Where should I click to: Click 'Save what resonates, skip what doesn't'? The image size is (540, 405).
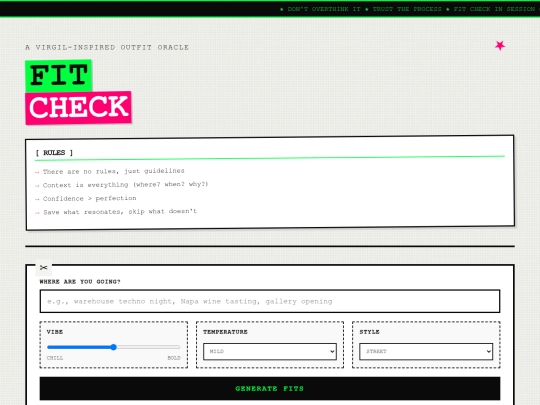point(120,212)
